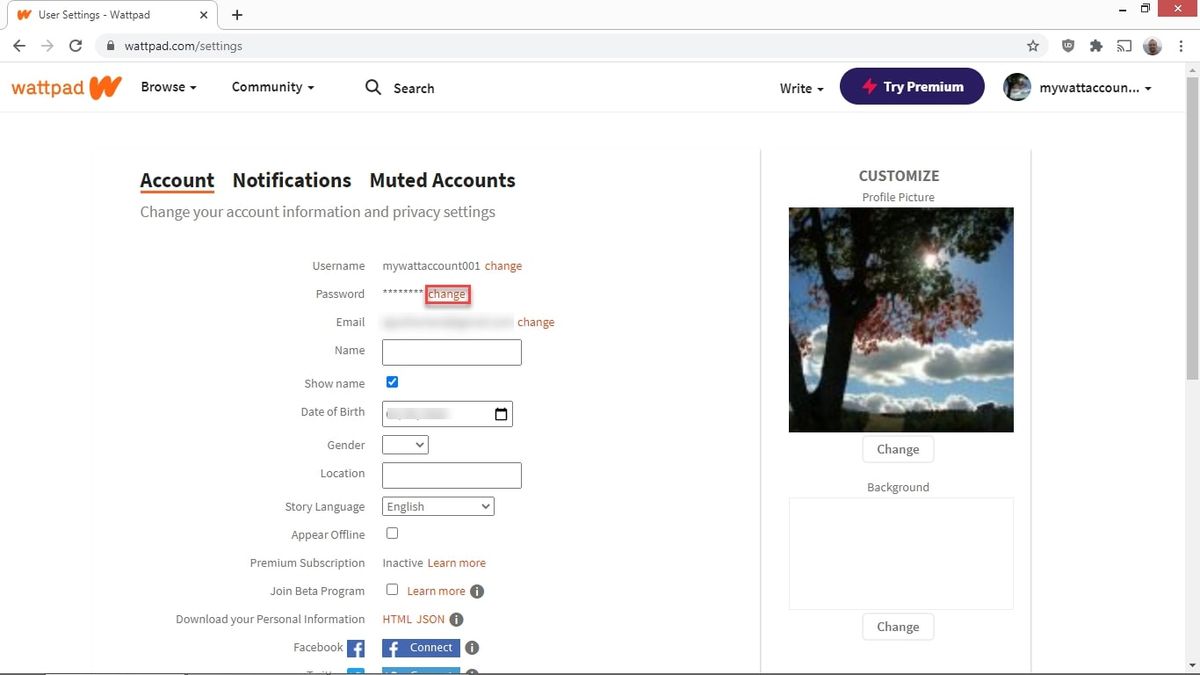Click the browser cast icon

coord(1124,45)
